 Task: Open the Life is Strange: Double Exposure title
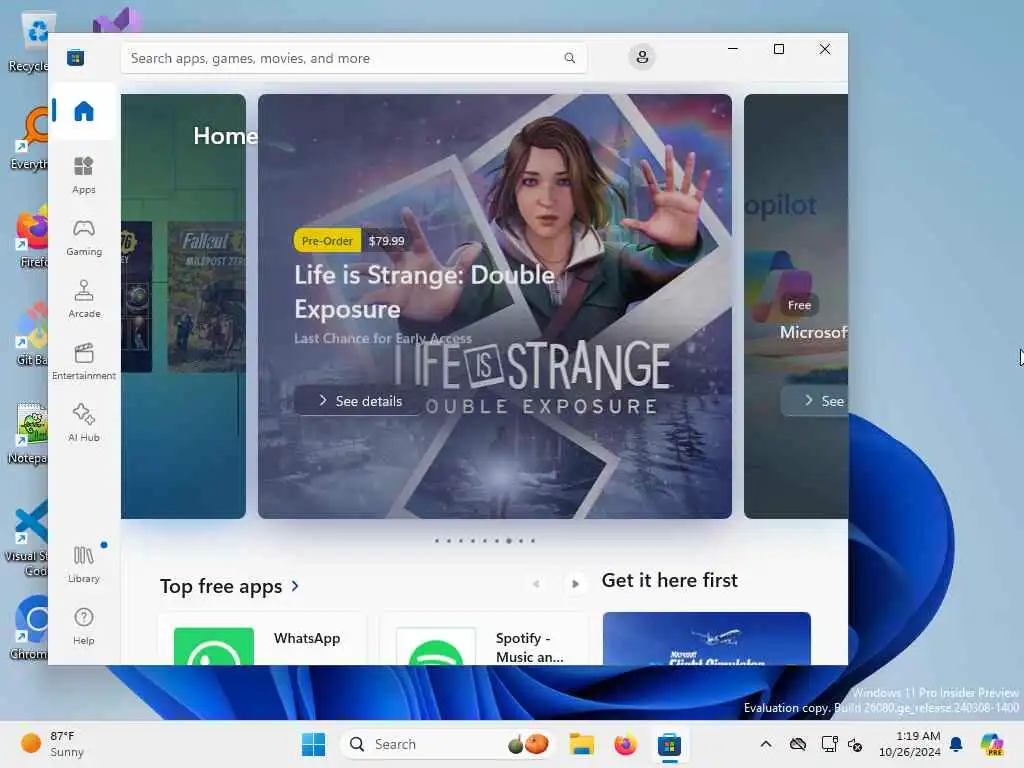[424, 292]
